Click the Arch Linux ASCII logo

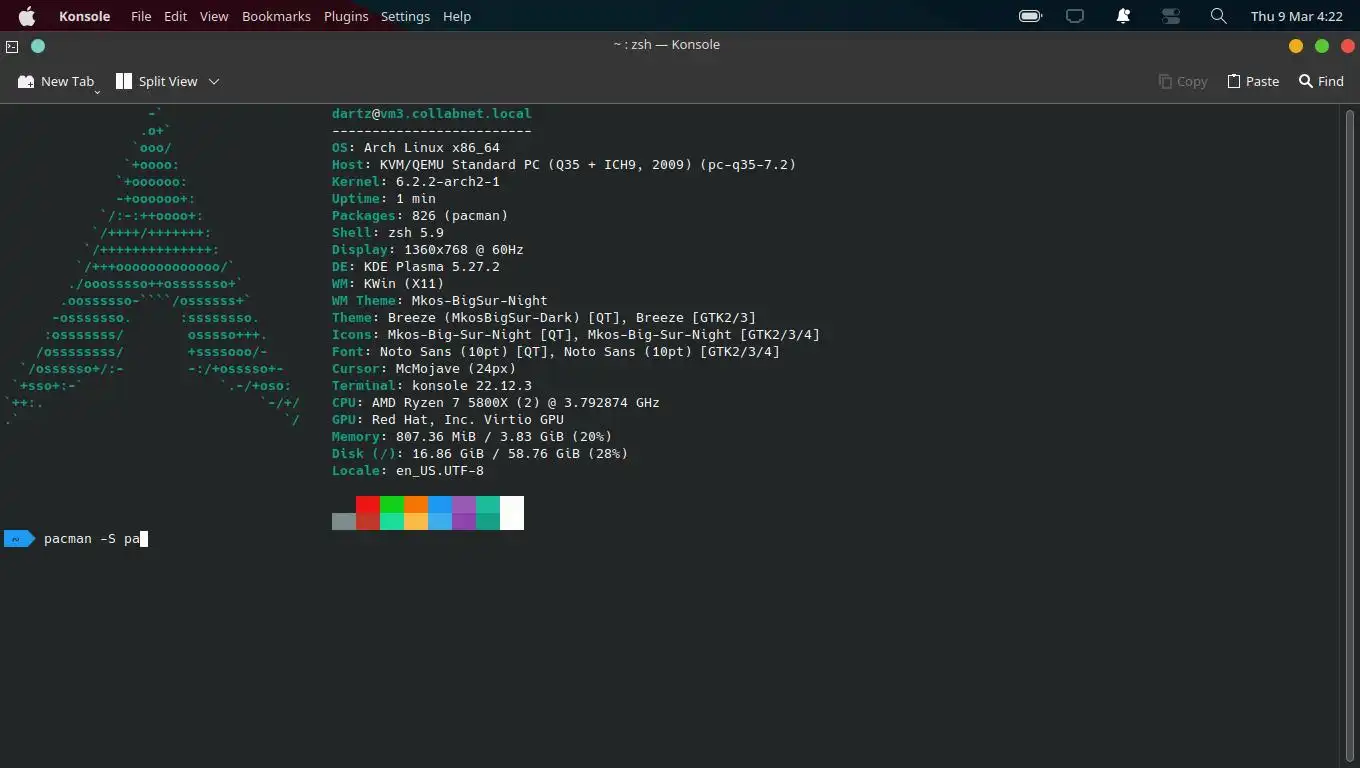tap(152, 266)
